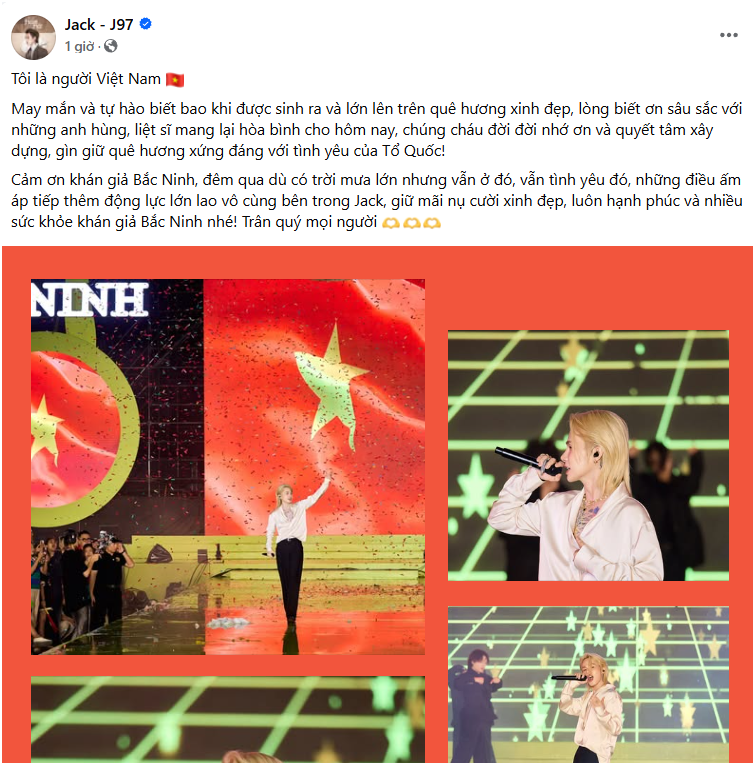Click the paragraph starting 'May mắn và tự hào'

pyautogui.click(x=377, y=130)
